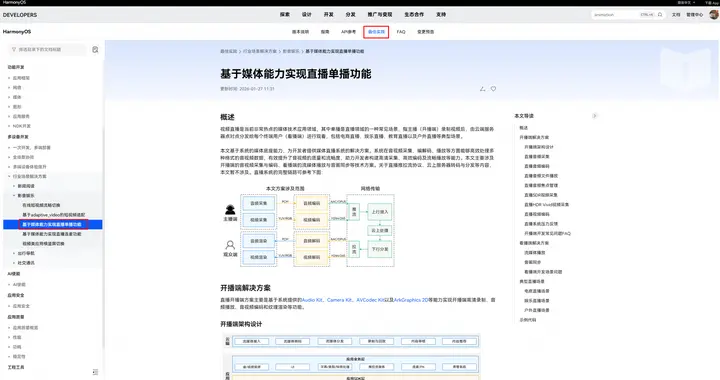
Task: Click the document search icon beside the sidebar filter
Action: coord(95,50)
